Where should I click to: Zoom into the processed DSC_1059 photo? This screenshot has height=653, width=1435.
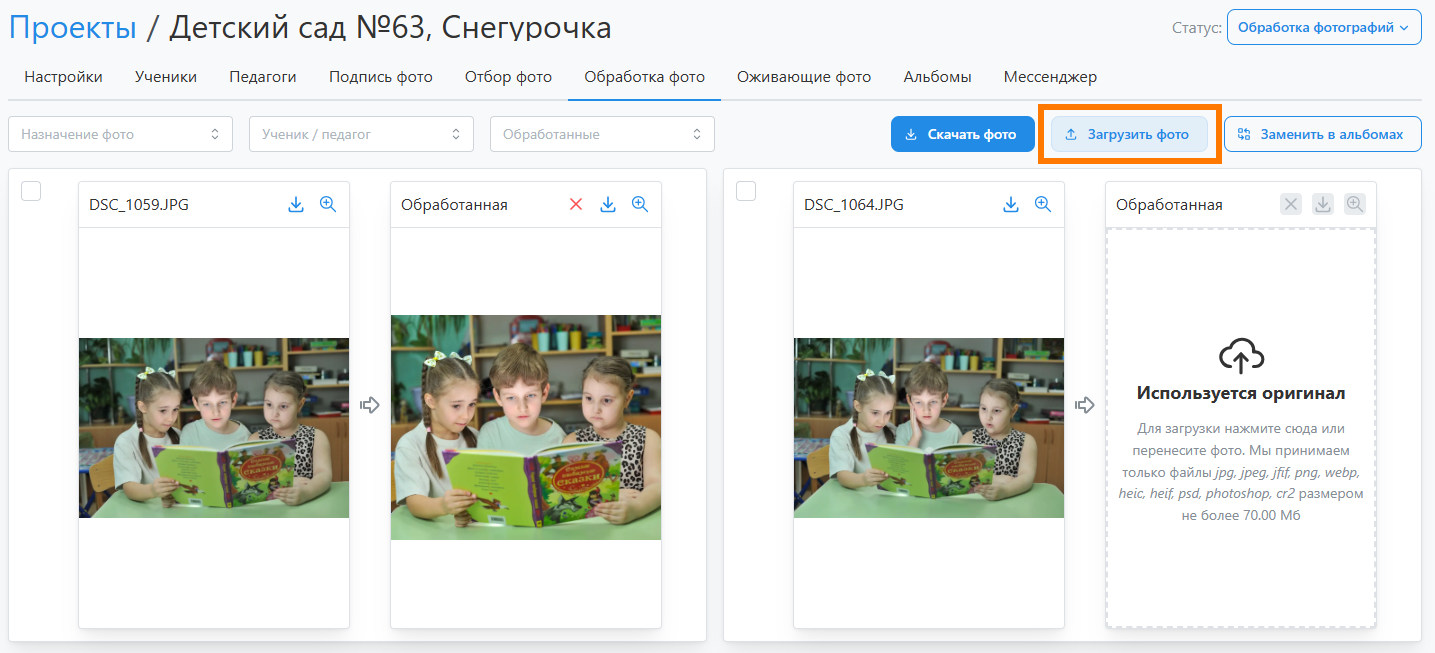(640, 204)
